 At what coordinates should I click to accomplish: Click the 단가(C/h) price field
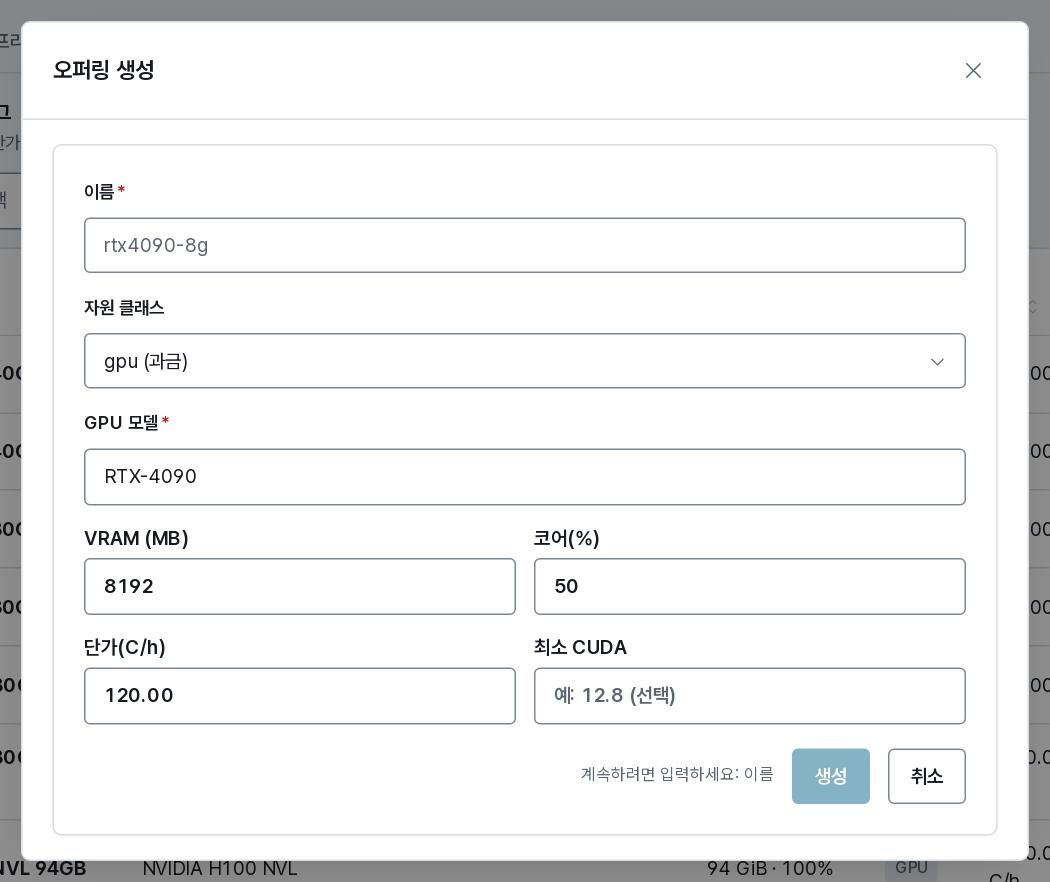(x=299, y=696)
